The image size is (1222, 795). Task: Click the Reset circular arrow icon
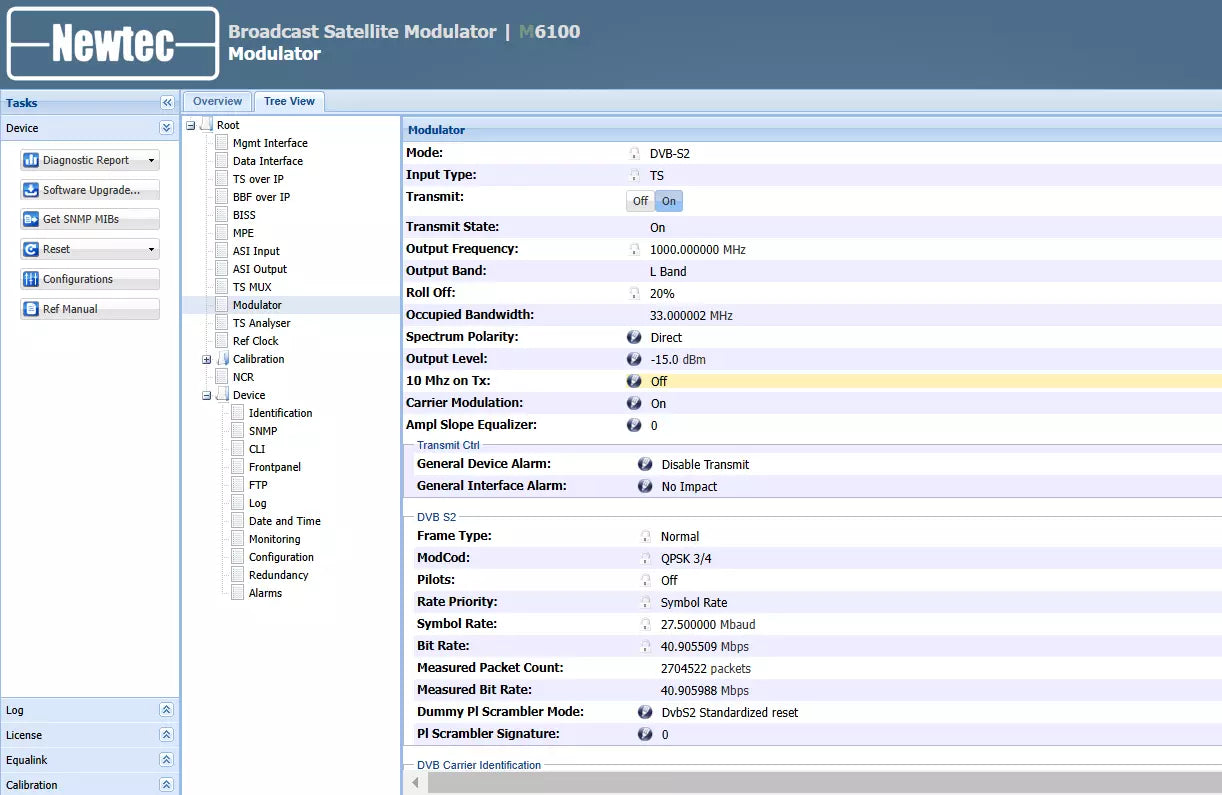pos(31,249)
